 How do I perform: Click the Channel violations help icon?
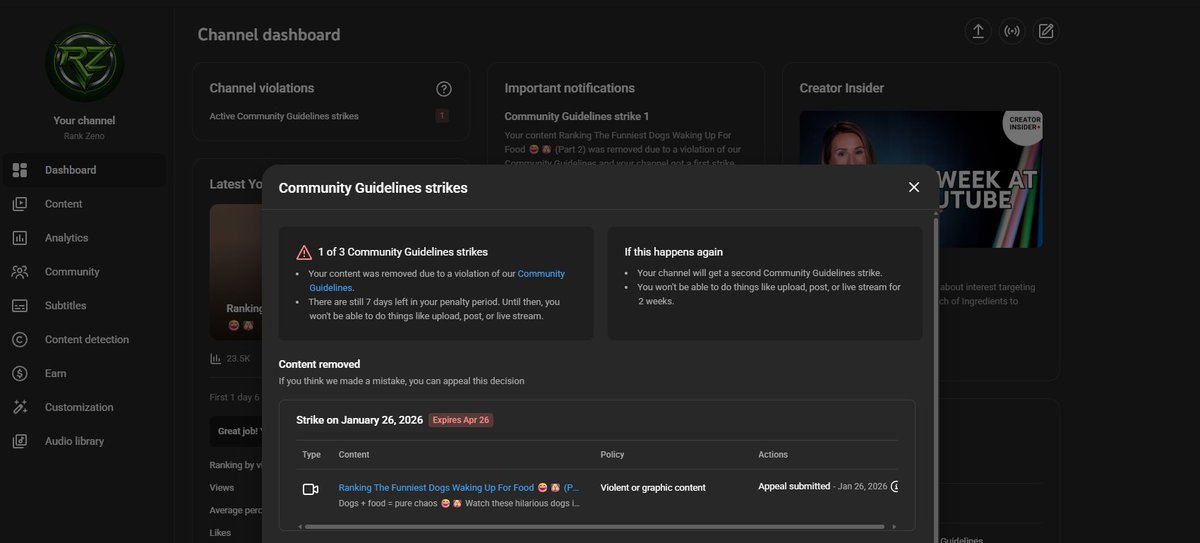[444, 89]
